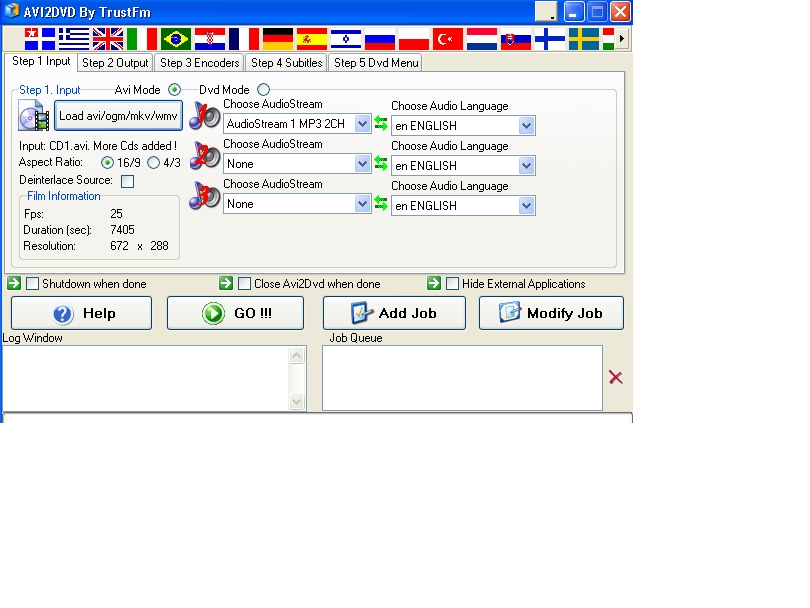Tick Close Avi2Dvd when done checkbox

(244, 284)
